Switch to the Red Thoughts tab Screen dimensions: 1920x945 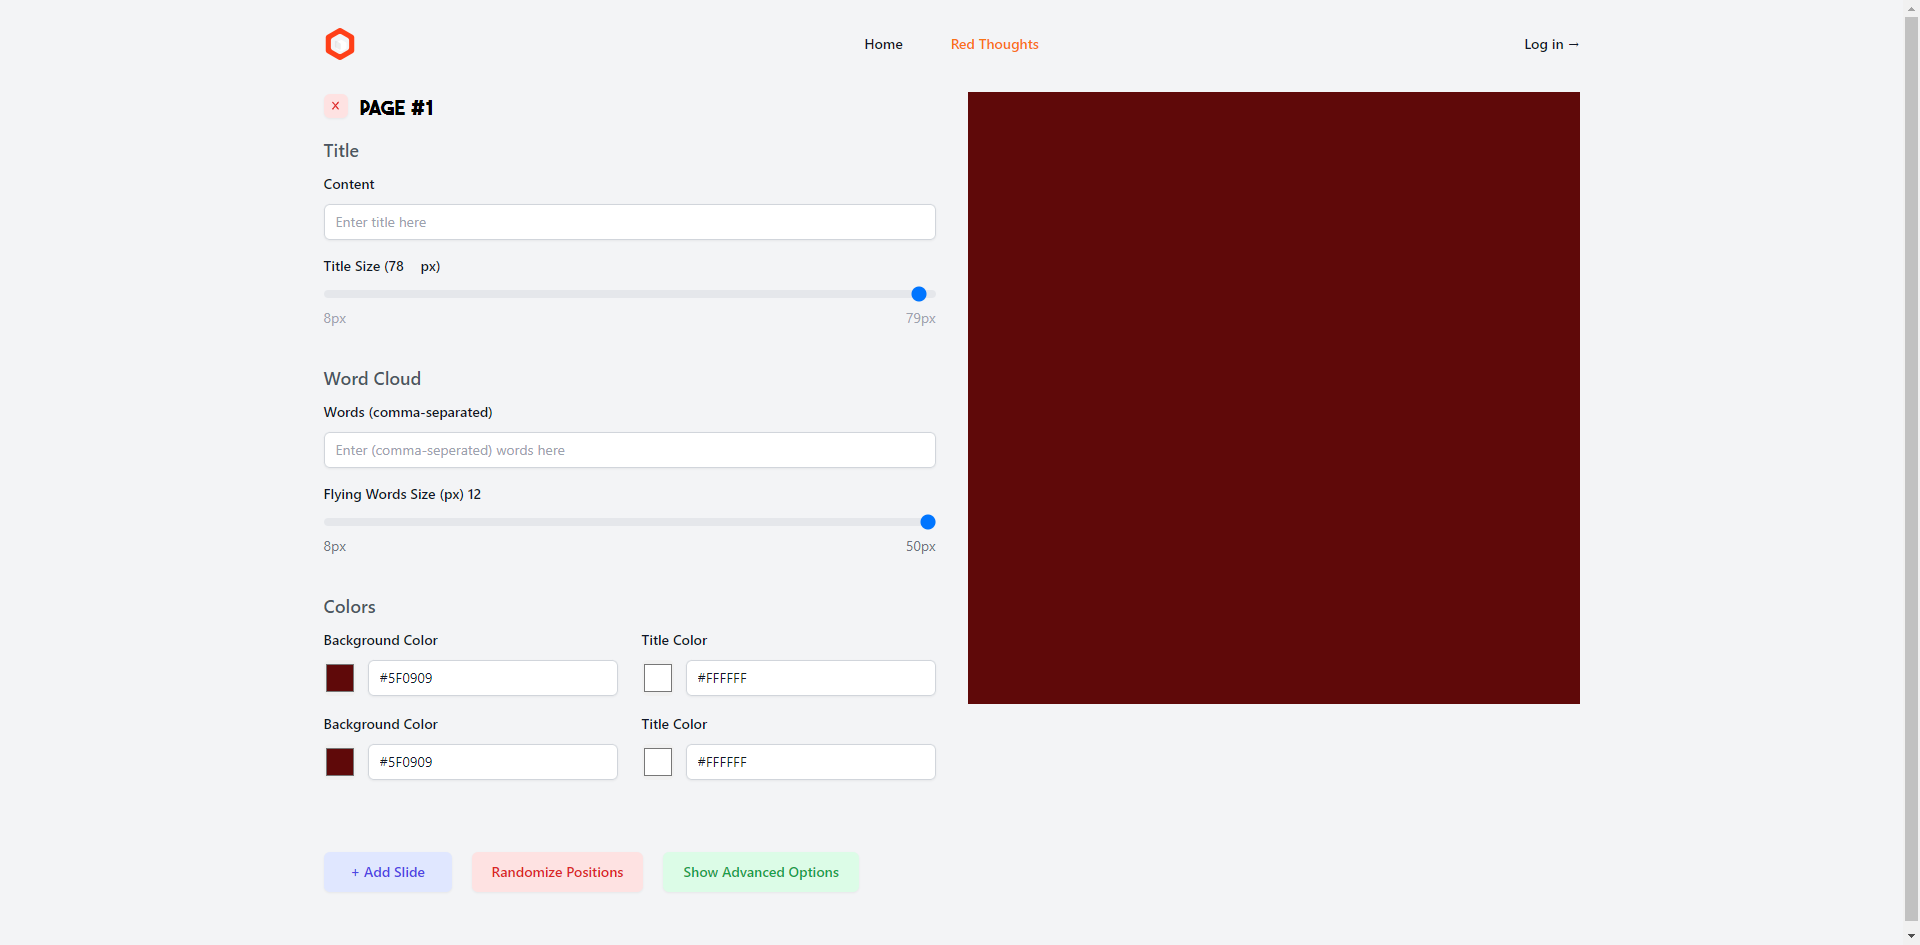click(994, 44)
